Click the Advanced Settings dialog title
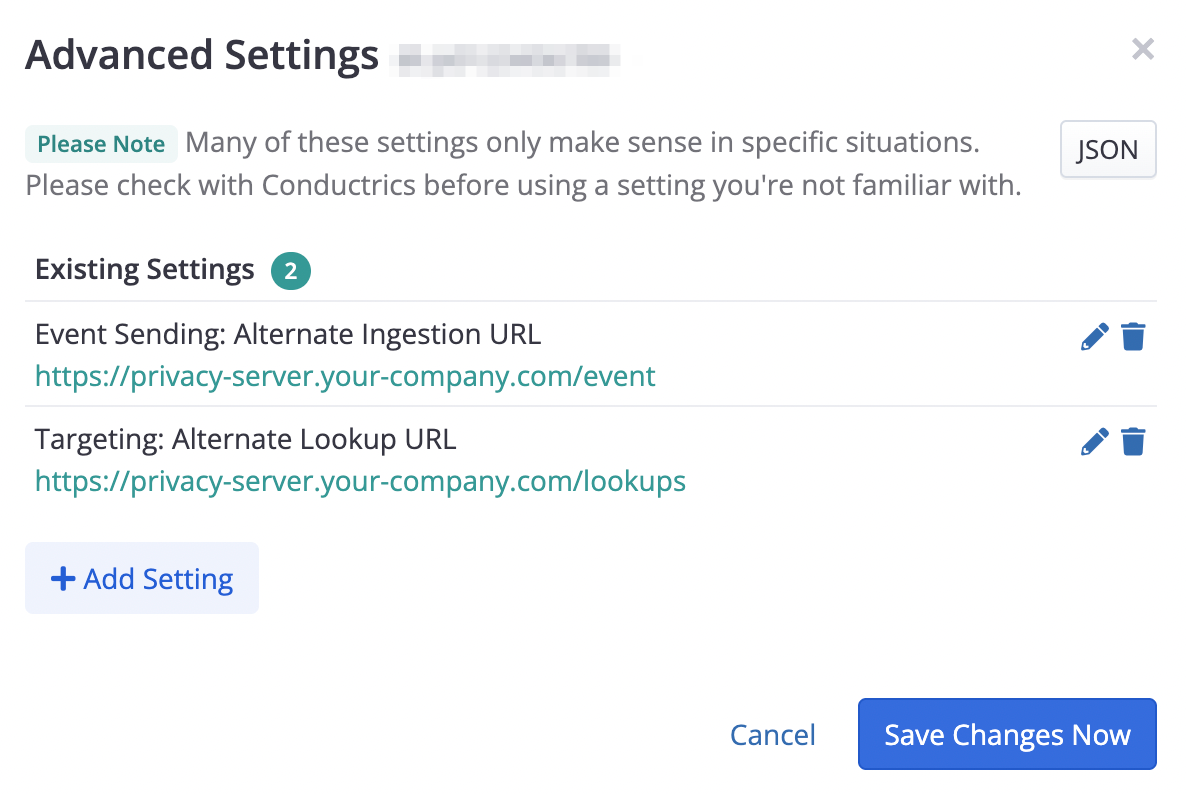Screen dimensions: 1186x794 [x=202, y=54]
